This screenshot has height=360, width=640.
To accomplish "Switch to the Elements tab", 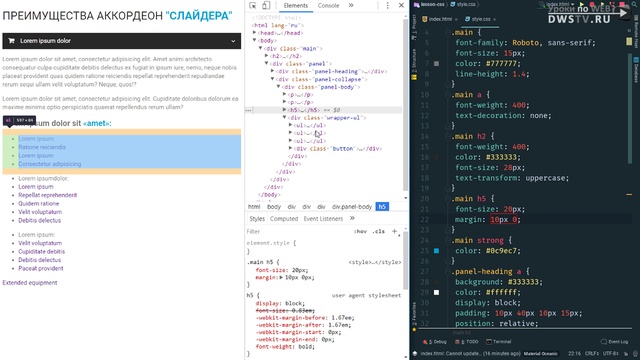I will 296,5.
